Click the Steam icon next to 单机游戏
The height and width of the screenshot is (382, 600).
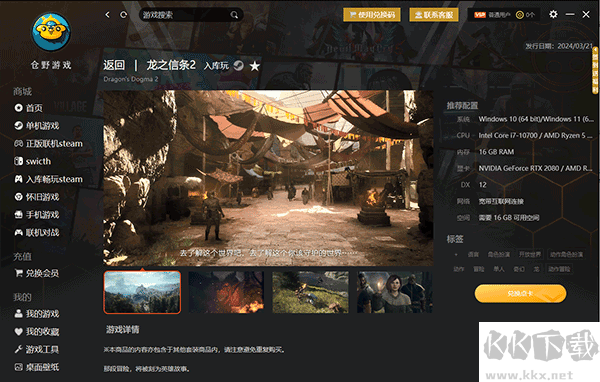click(x=18, y=126)
